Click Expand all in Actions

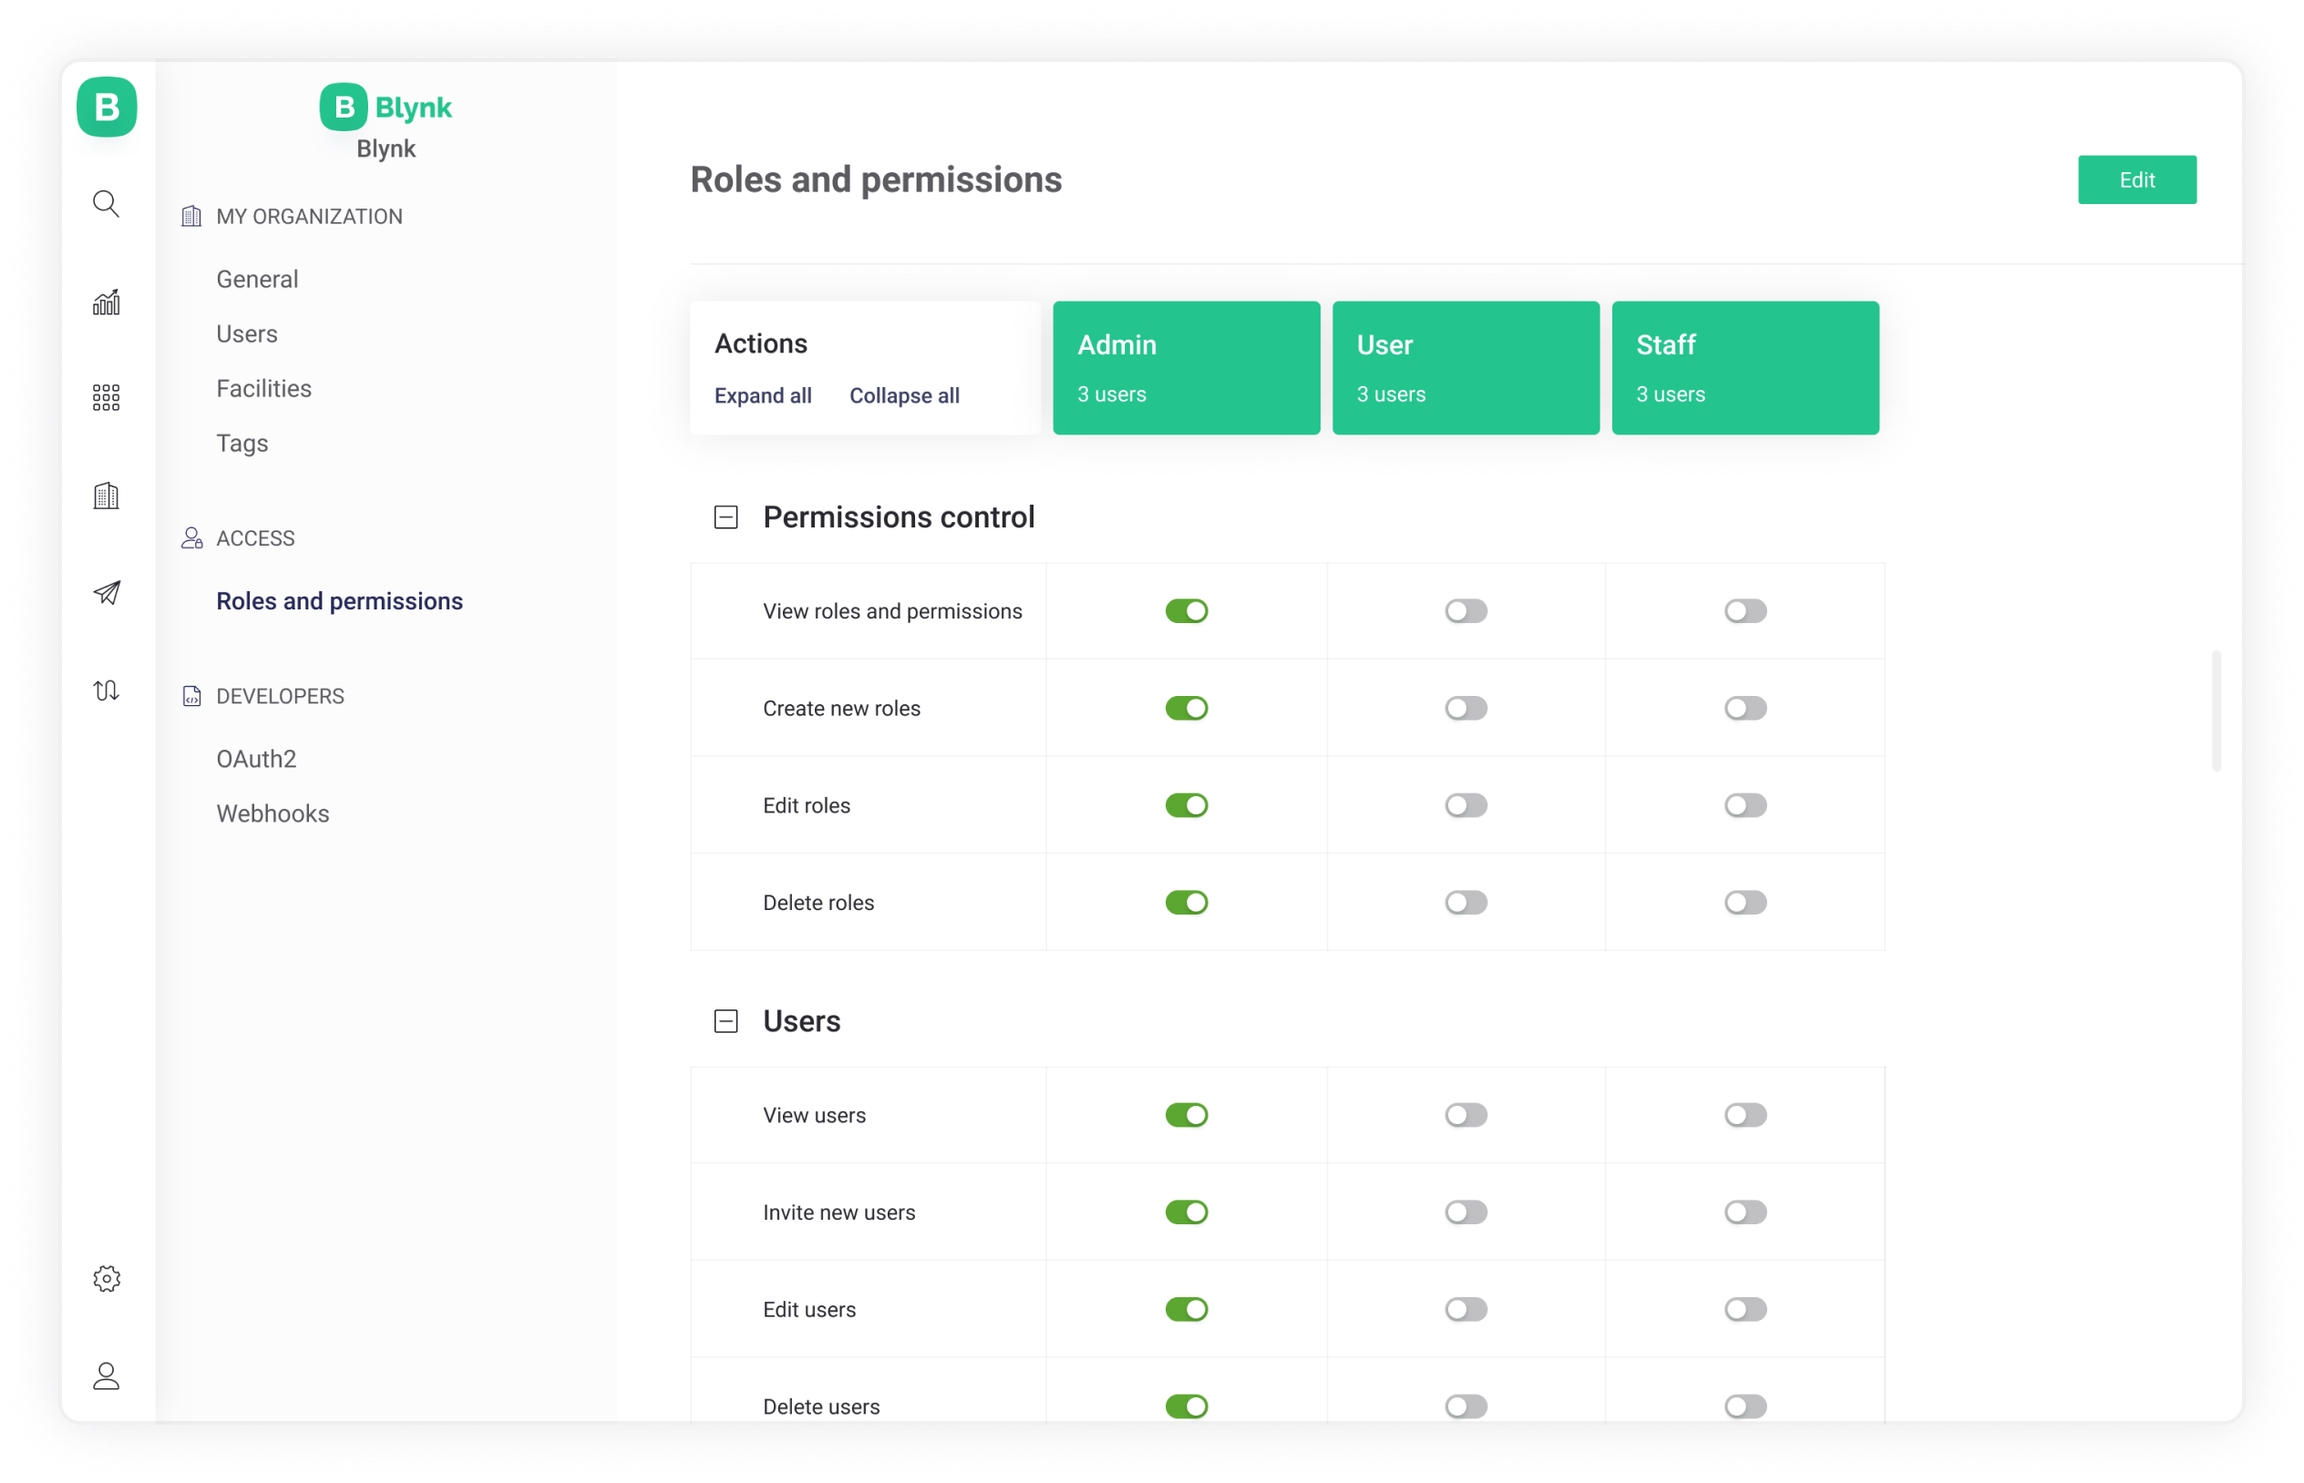762,396
